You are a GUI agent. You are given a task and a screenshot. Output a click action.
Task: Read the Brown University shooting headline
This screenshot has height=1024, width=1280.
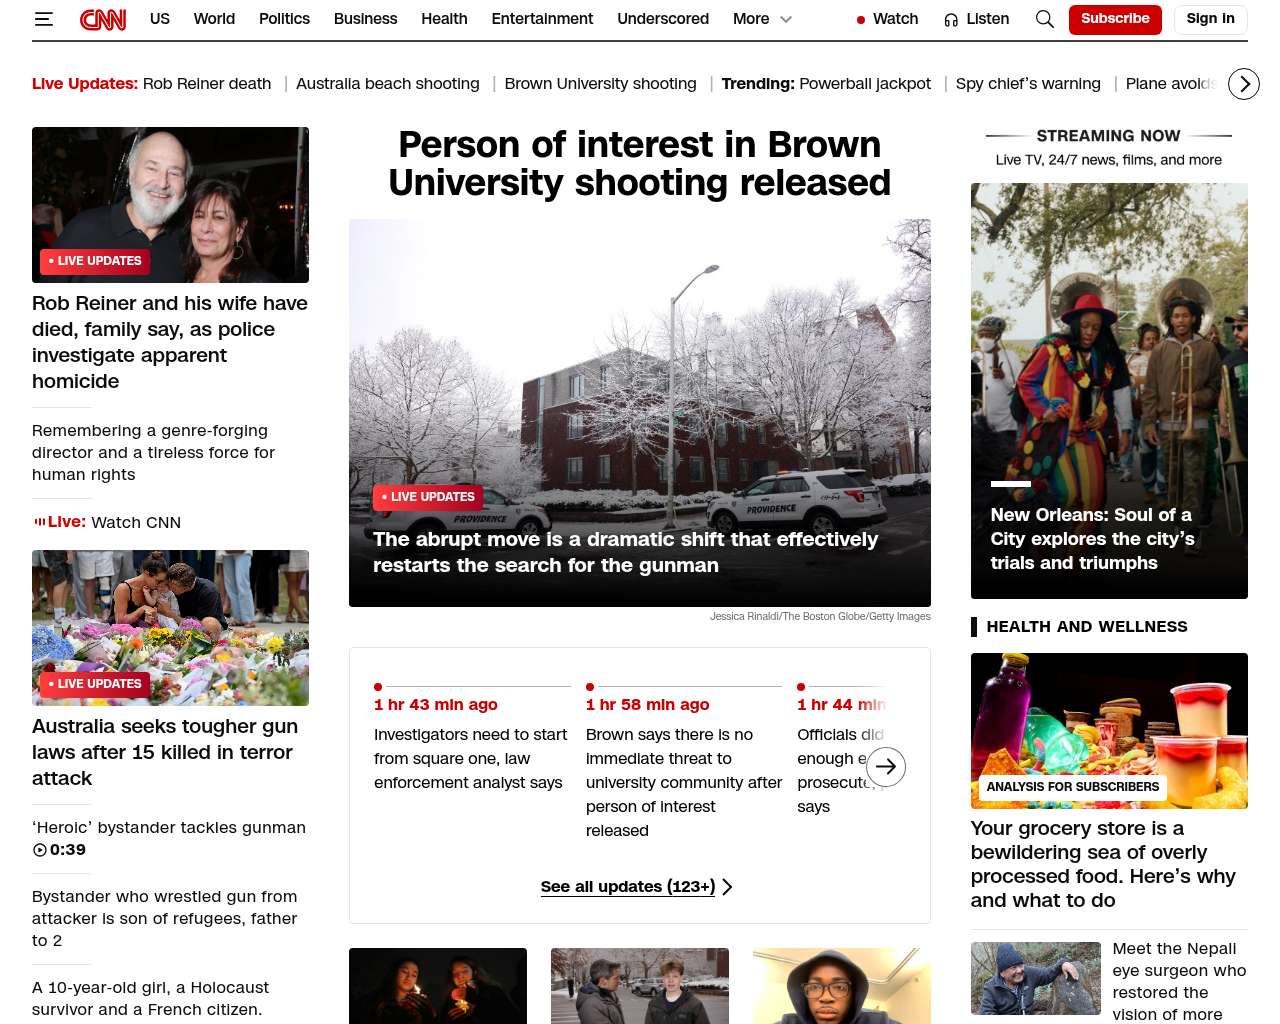pyautogui.click(x=639, y=164)
